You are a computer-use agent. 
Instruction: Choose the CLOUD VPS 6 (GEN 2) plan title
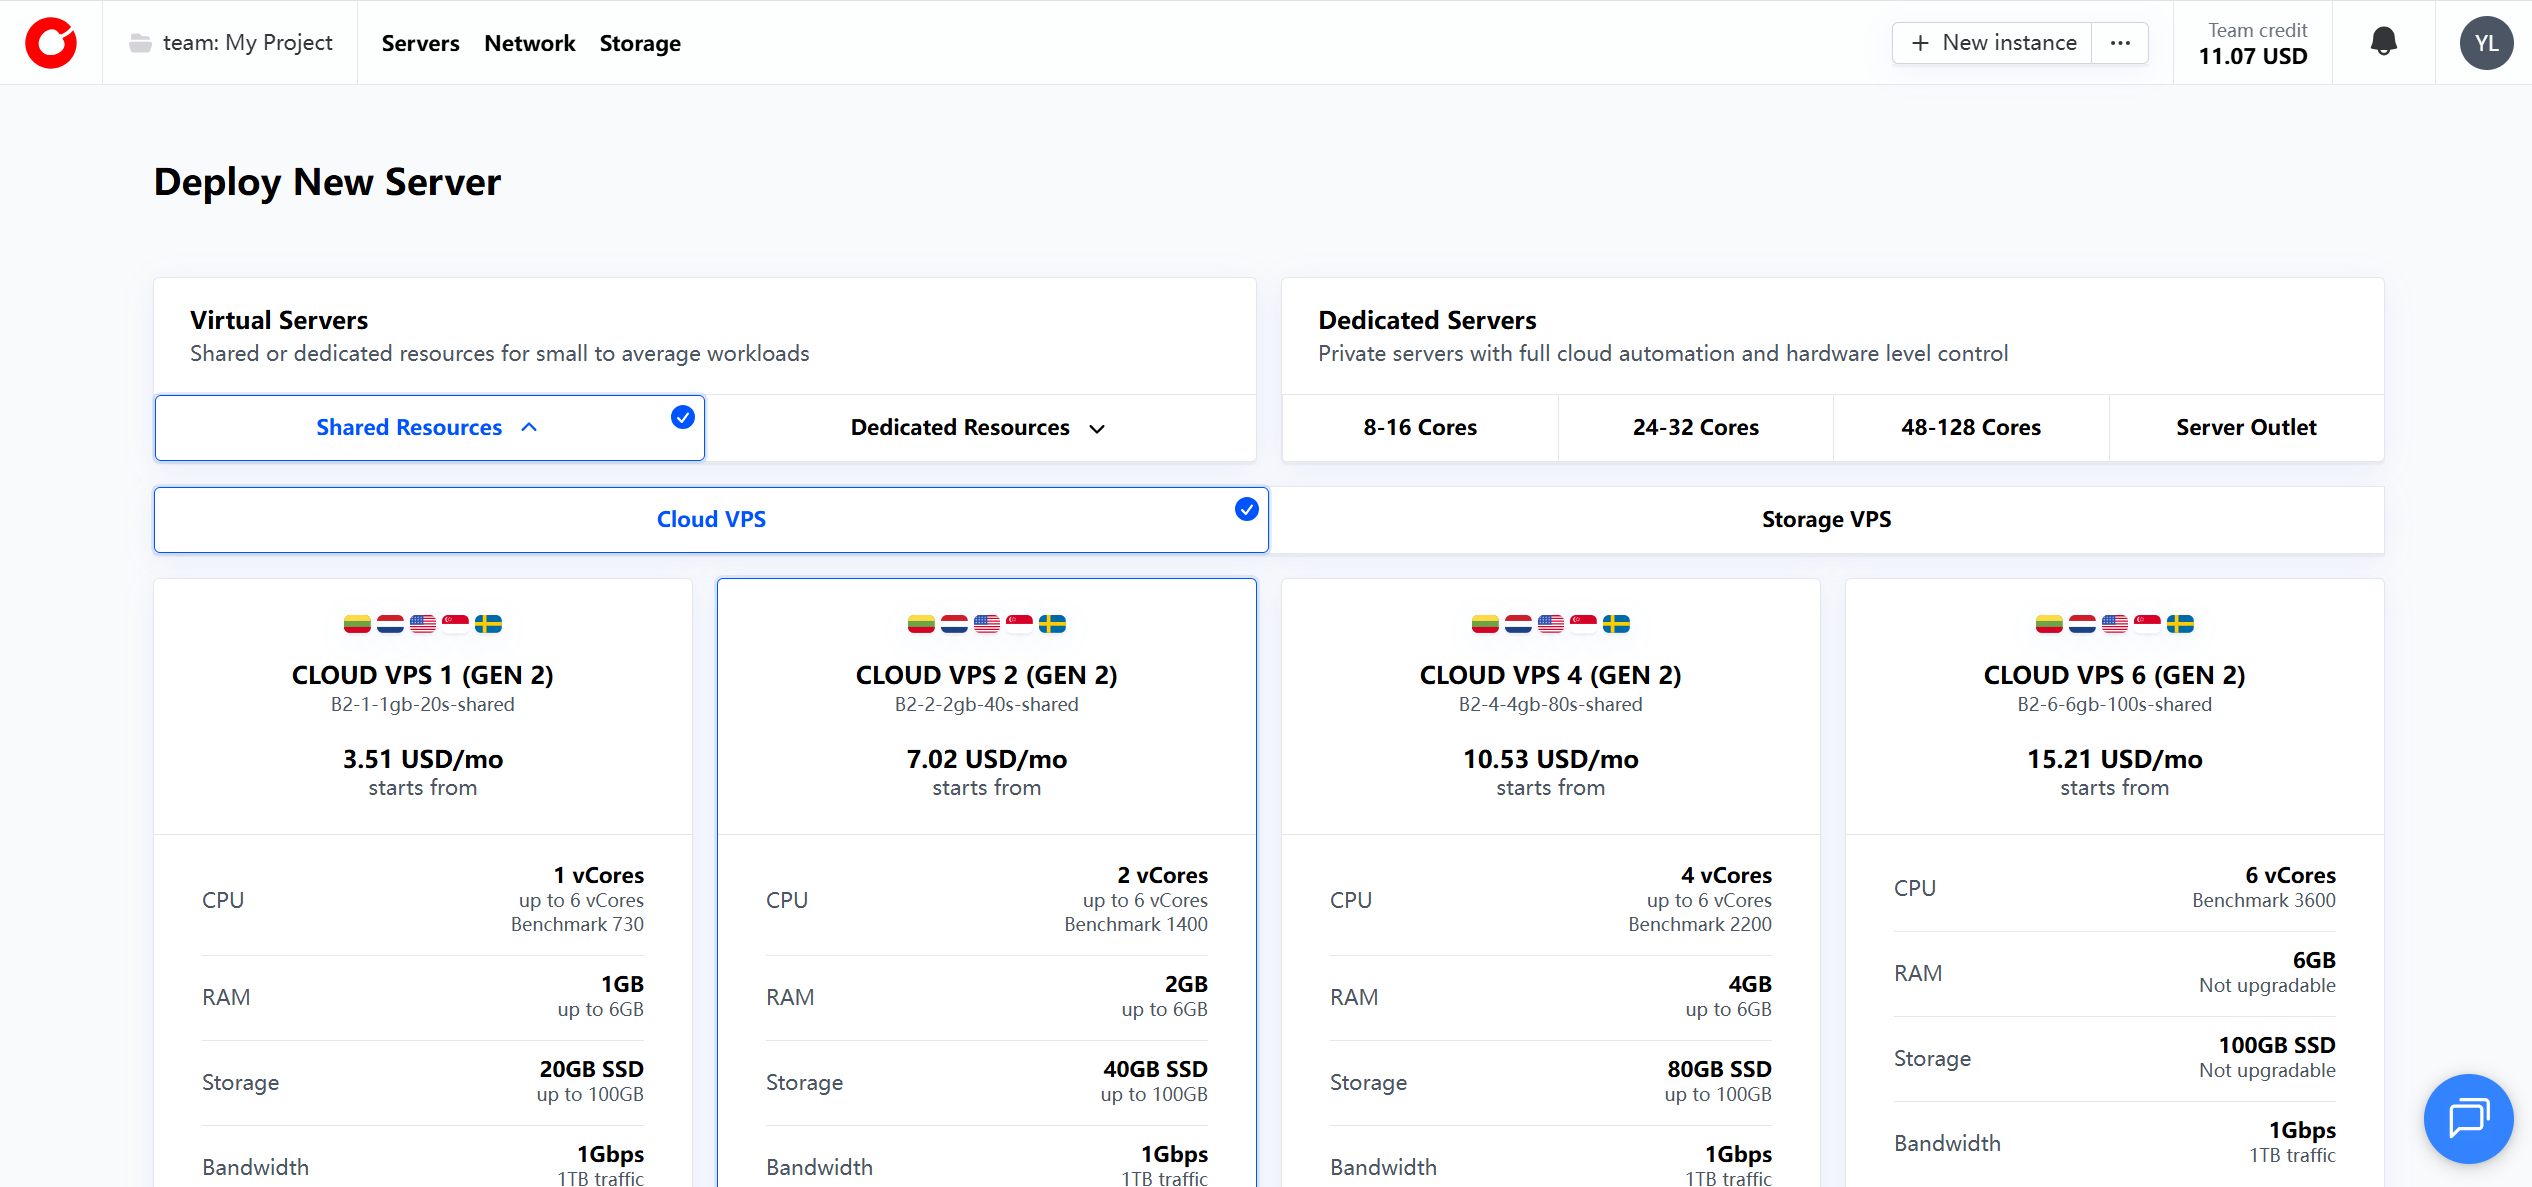2115,675
